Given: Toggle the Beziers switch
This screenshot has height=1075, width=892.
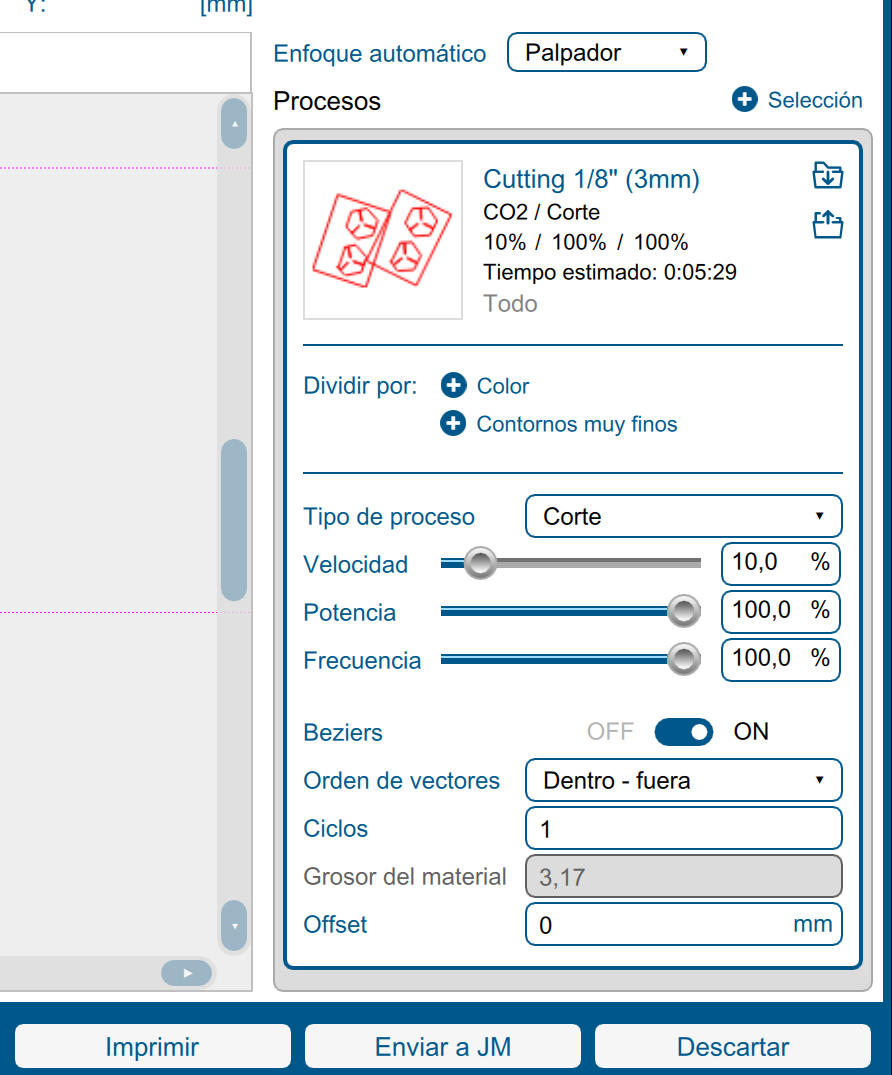Looking at the screenshot, I should click(x=684, y=732).
